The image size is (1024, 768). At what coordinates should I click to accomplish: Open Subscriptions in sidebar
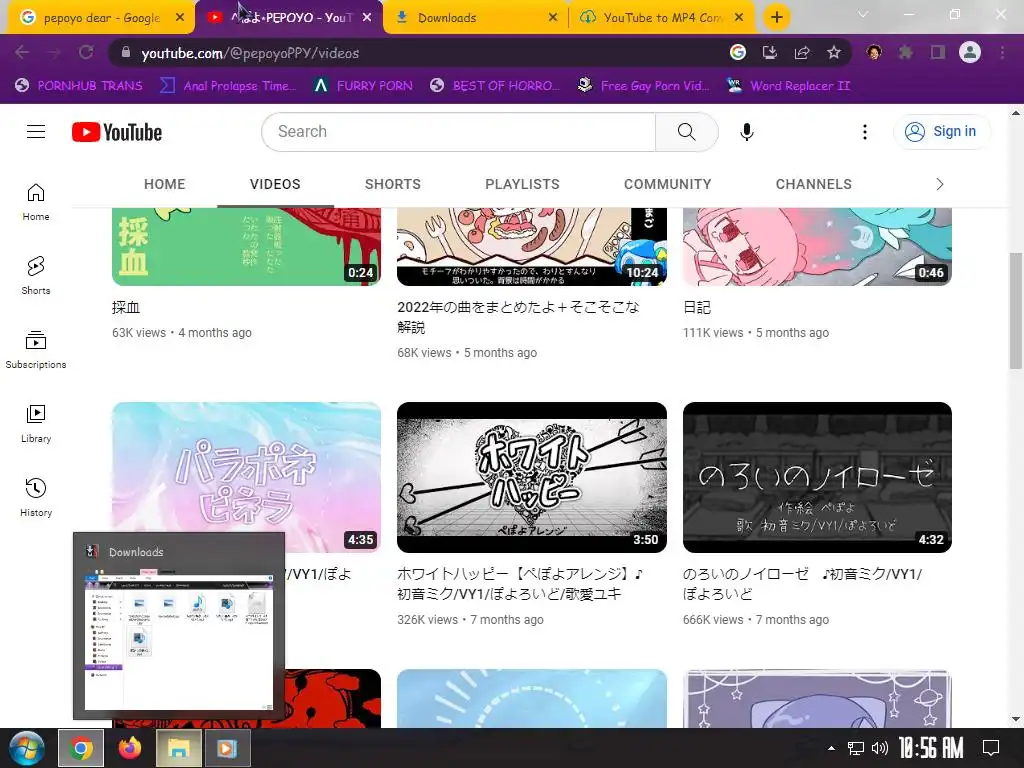36,349
